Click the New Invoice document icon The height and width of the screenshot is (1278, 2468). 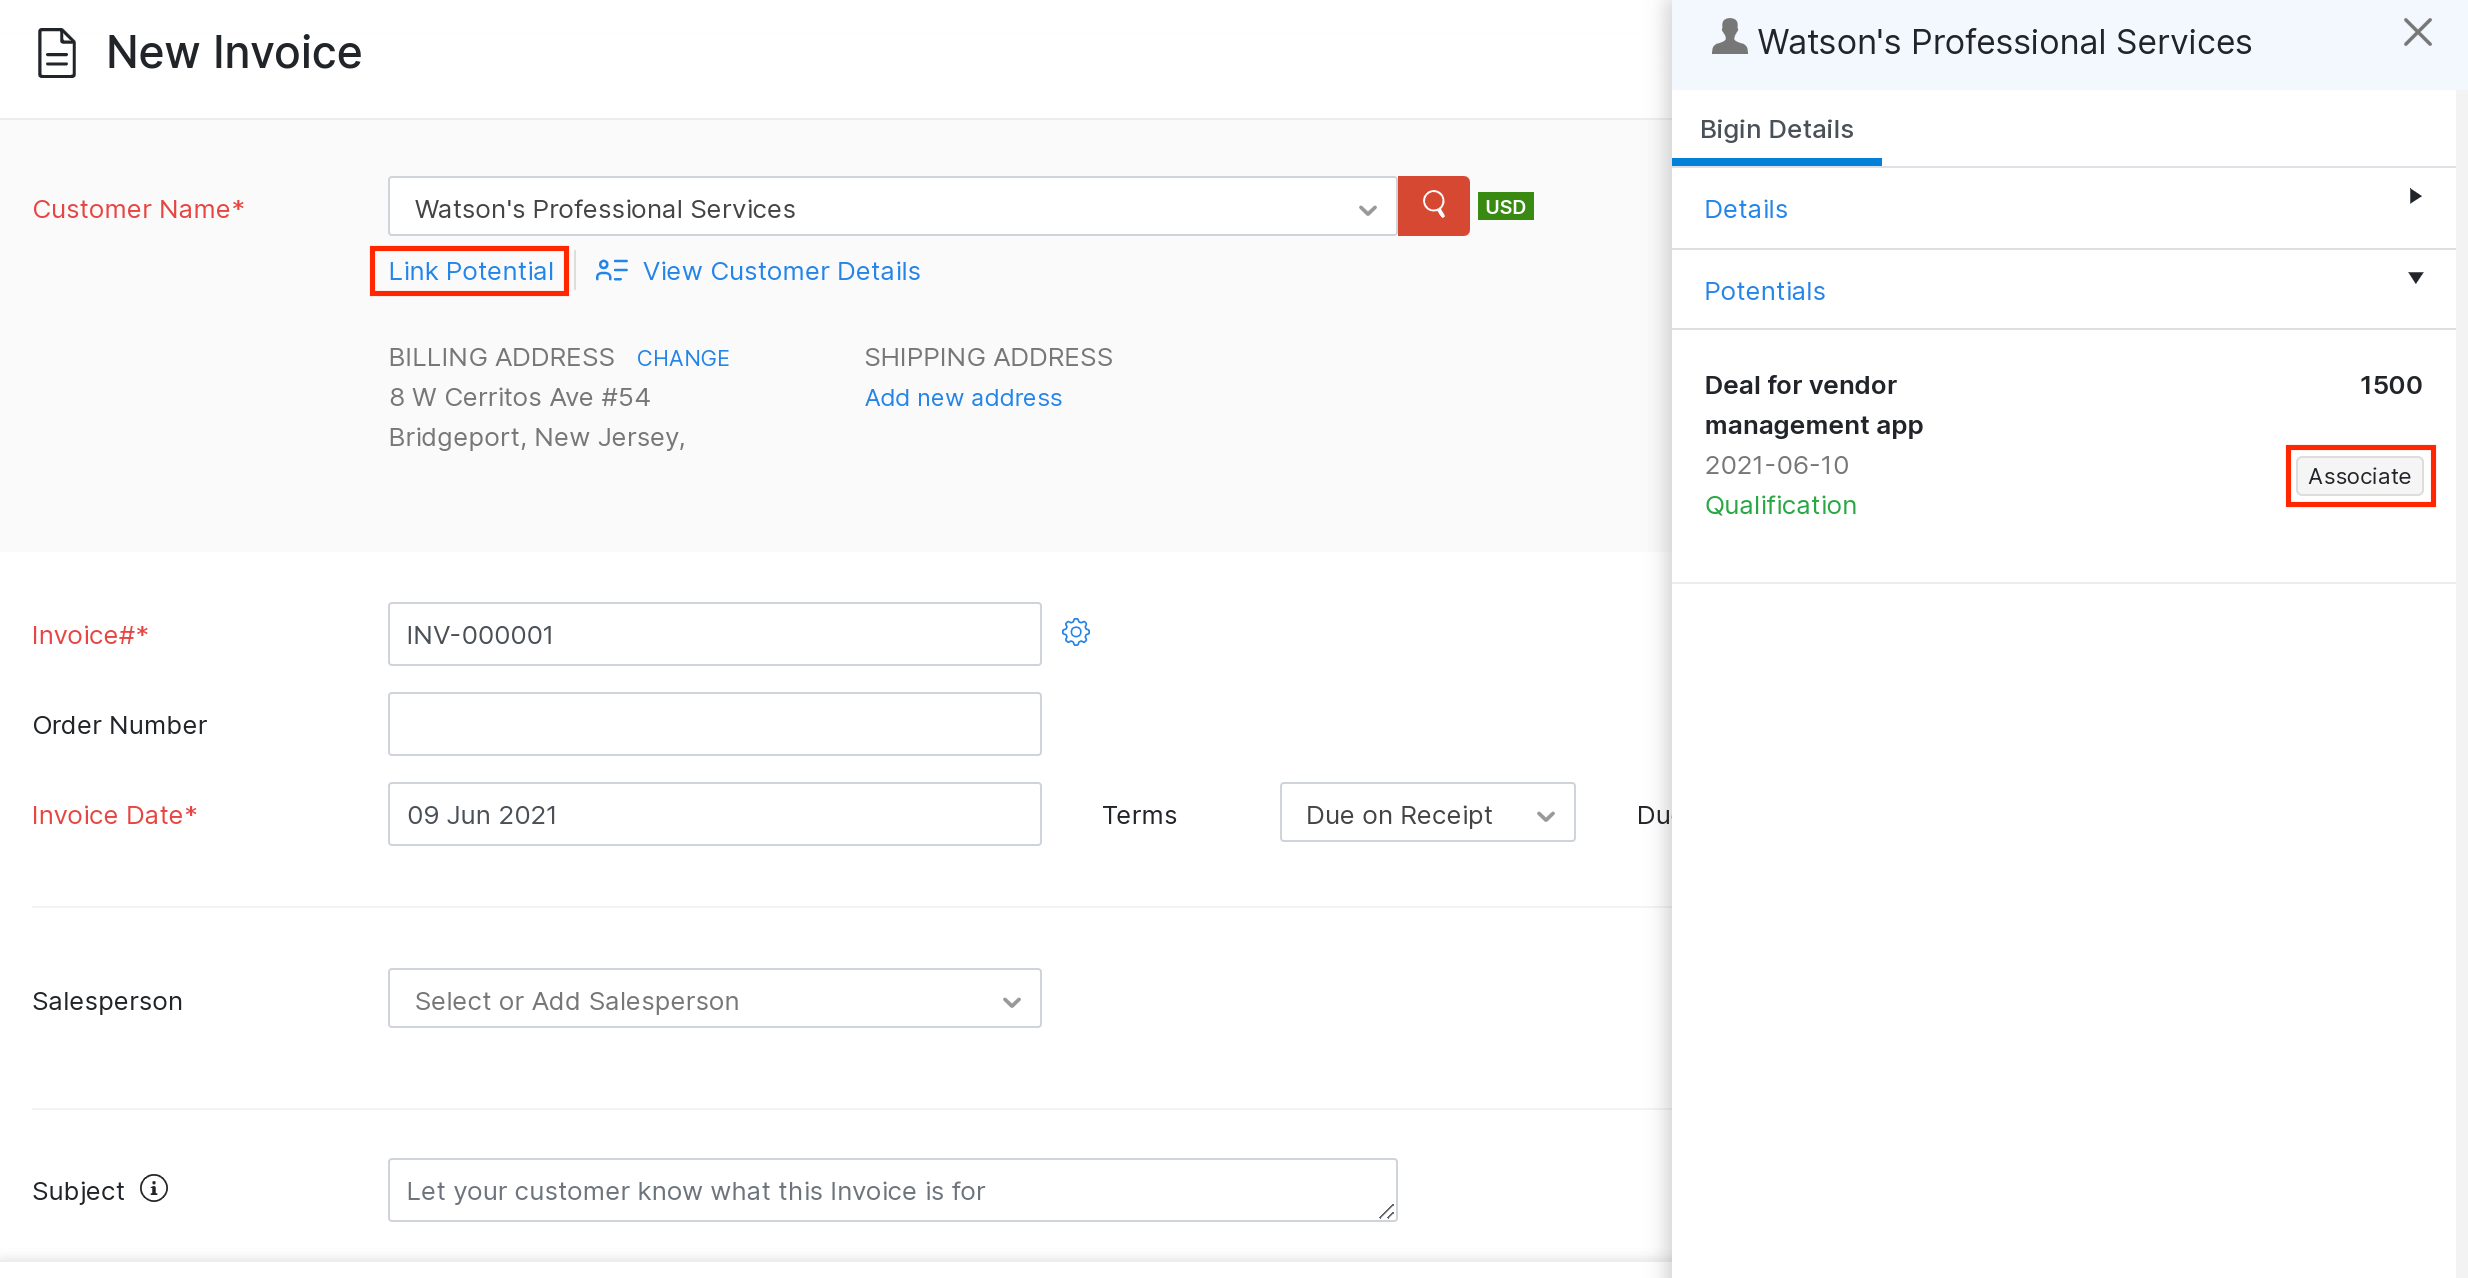pos(56,53)
